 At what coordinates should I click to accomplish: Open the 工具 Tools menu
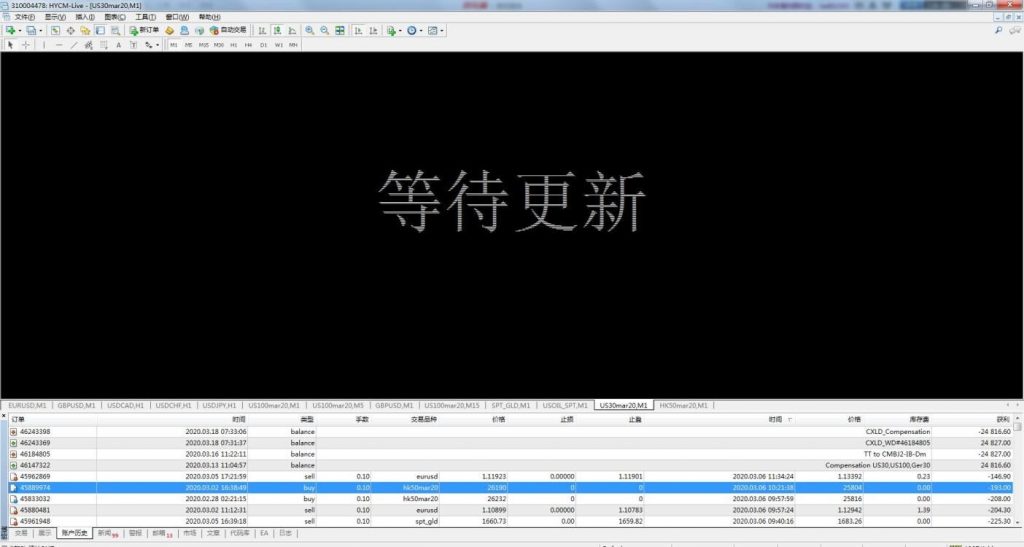tap(145, 17)
